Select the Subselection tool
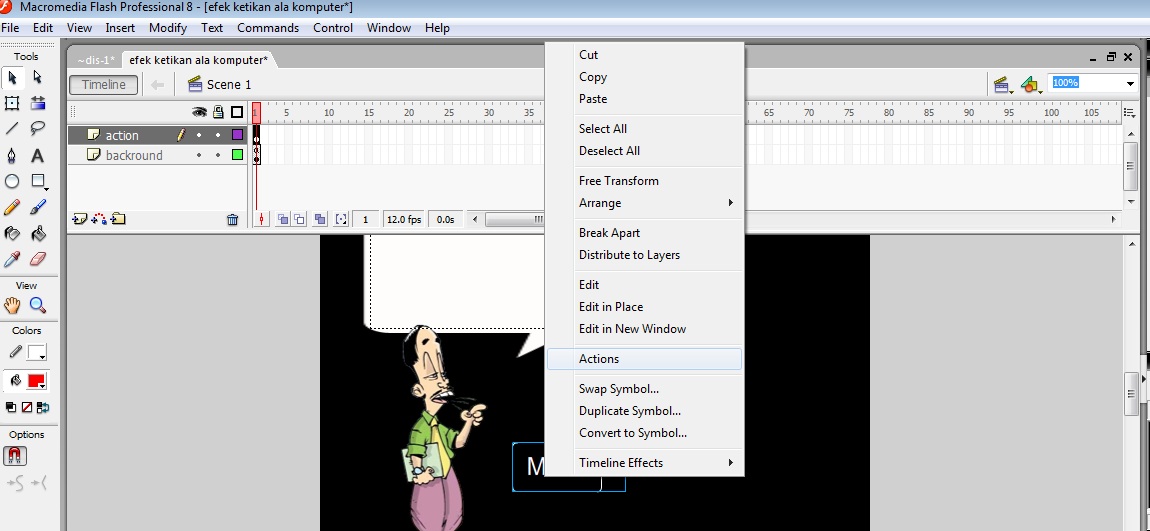 click(x=37, y=77)
